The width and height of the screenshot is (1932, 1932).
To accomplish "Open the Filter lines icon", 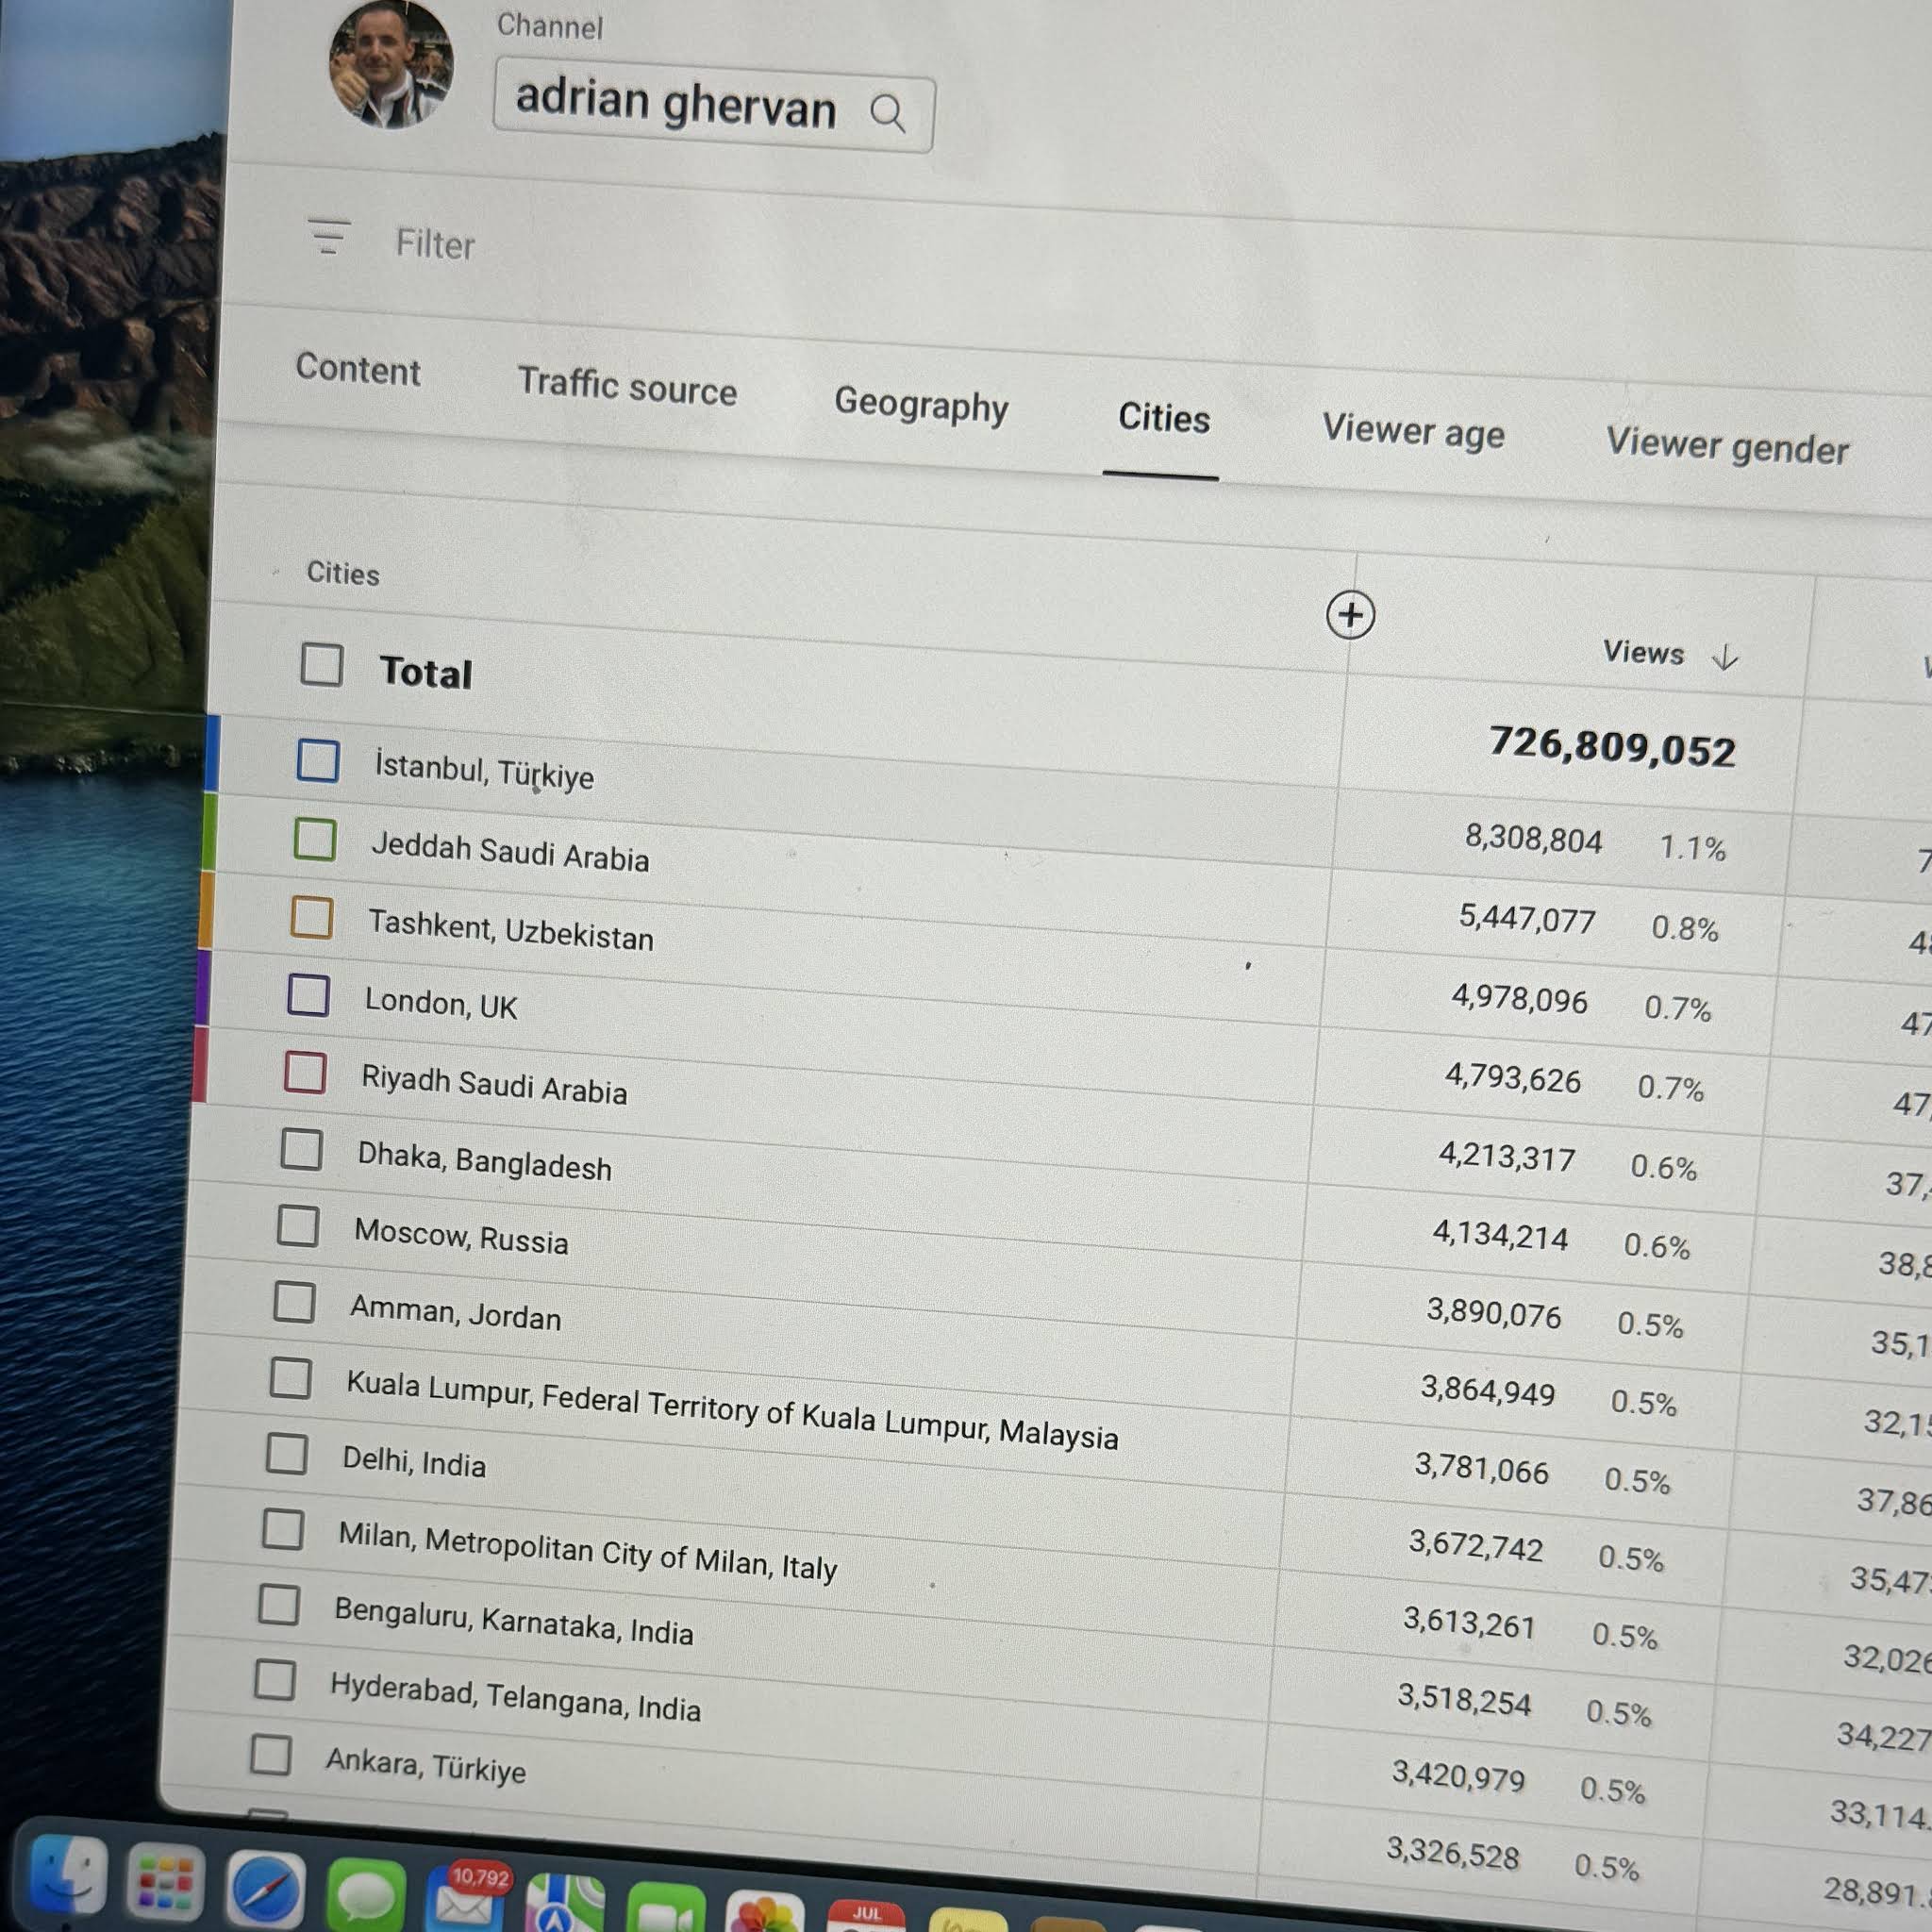I will click(x=327, y=237).
